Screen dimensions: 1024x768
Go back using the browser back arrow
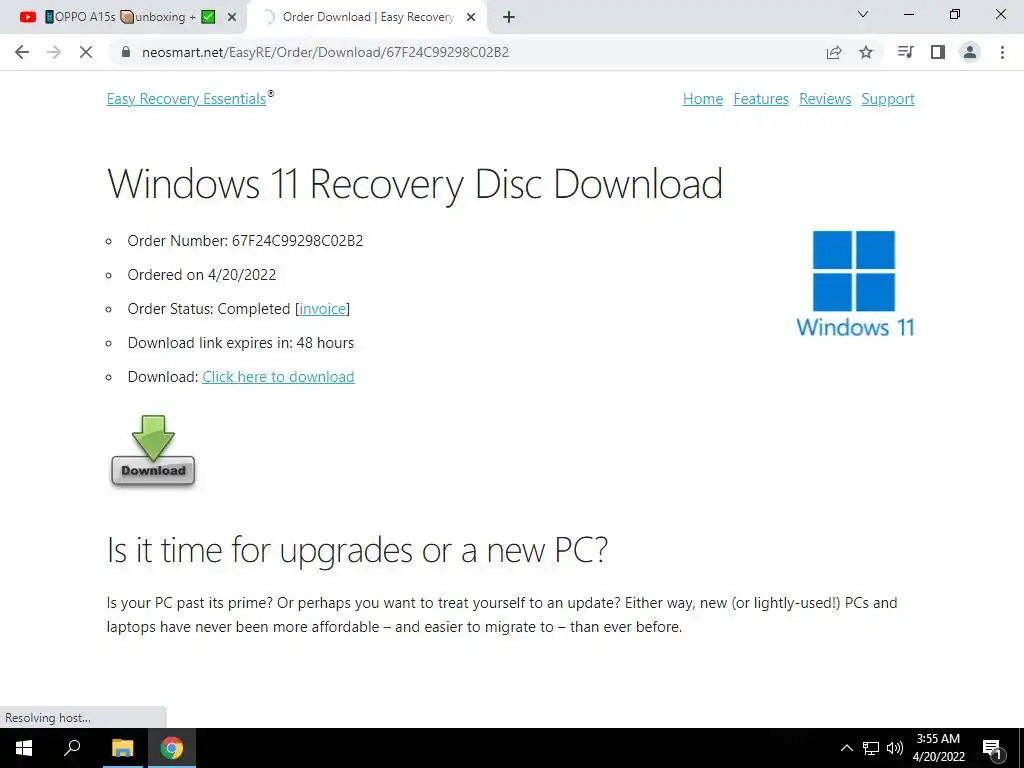click(22, 52)
